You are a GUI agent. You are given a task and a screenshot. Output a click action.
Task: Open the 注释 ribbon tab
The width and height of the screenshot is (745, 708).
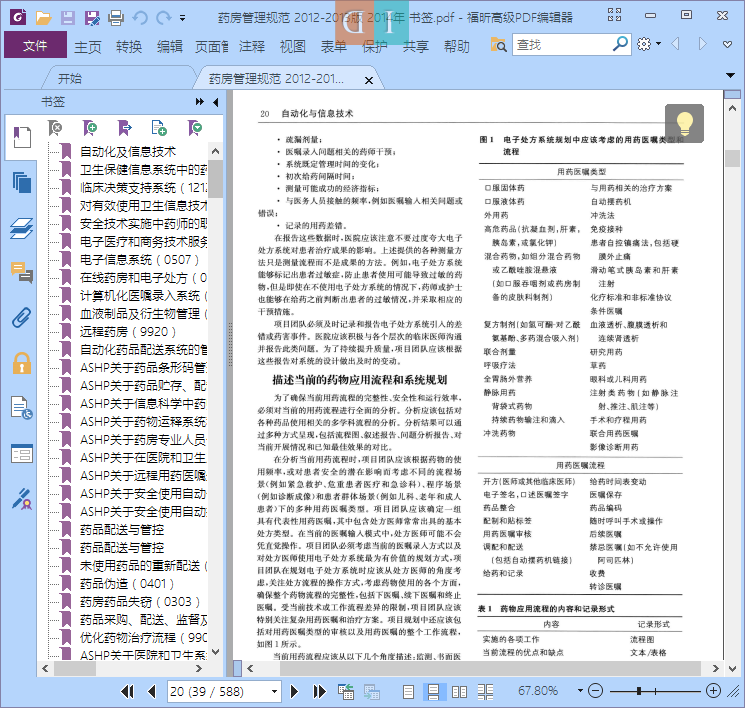tap(252, 47)
